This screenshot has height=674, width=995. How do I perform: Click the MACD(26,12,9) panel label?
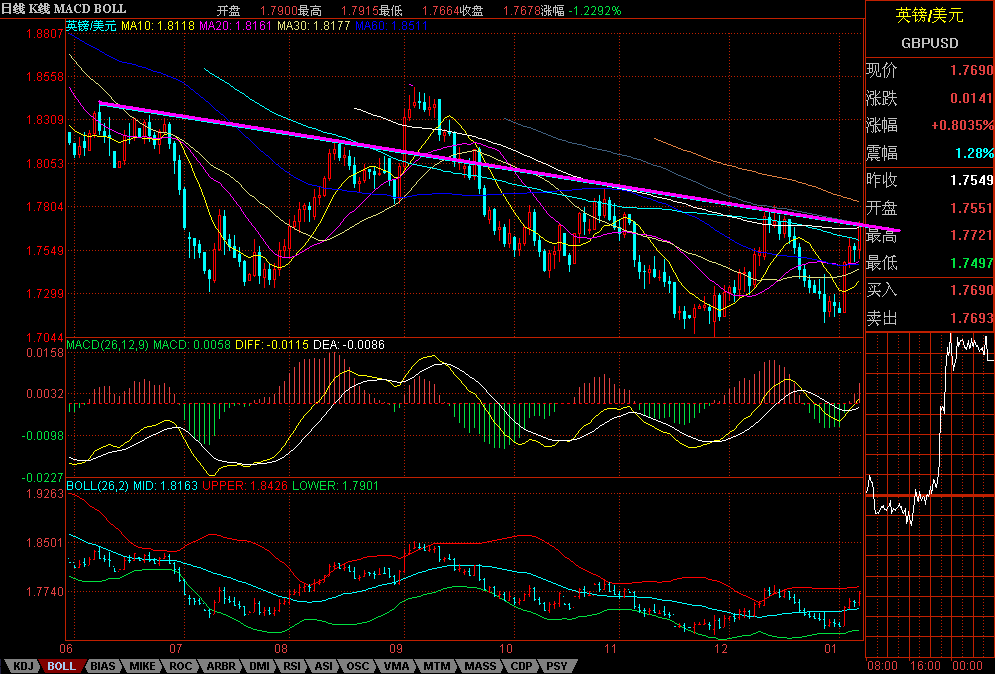point(107,345)
